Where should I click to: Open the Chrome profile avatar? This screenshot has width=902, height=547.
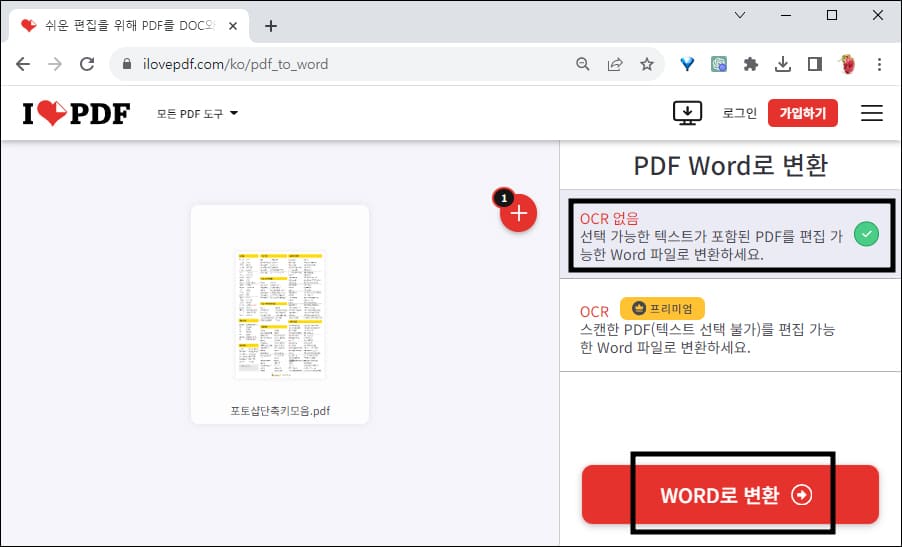click(847, 64)
